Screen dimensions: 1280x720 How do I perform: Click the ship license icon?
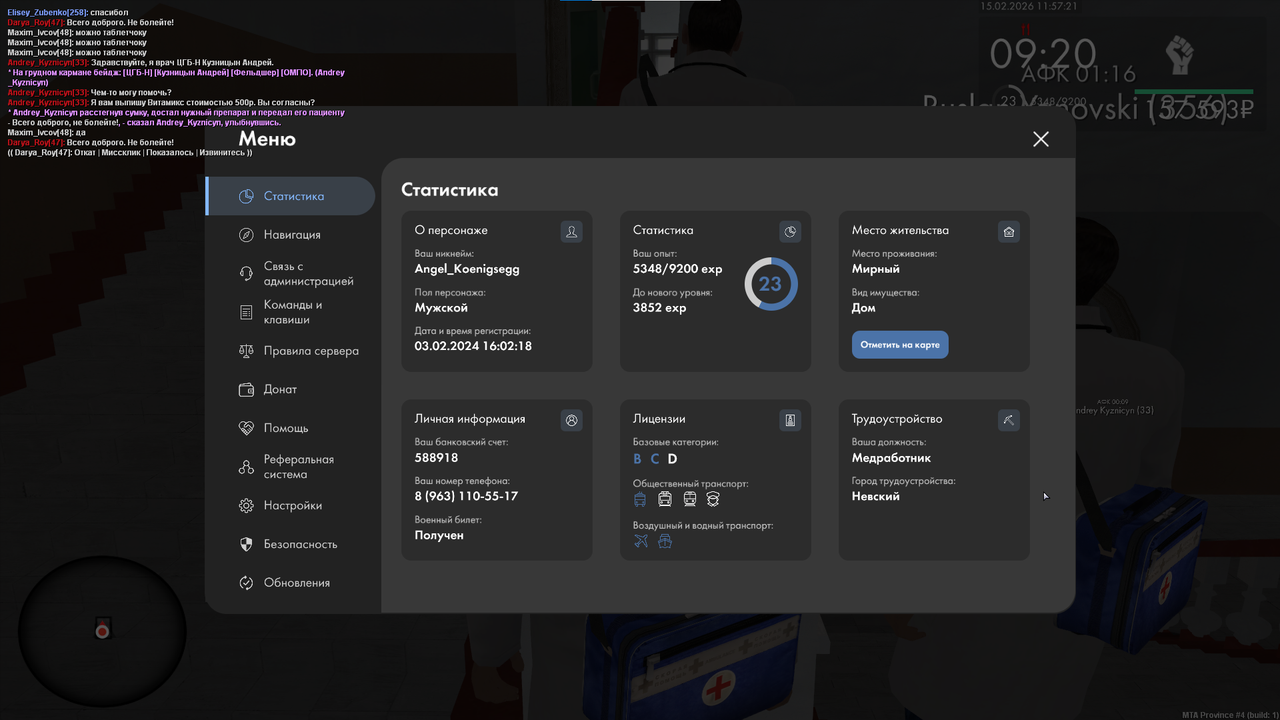(x=665, y=541)
